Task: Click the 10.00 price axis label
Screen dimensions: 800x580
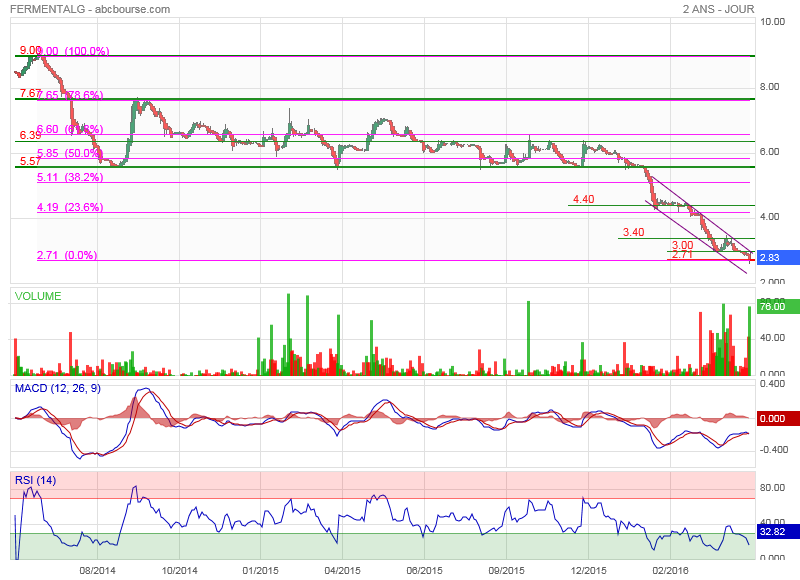Action: (x=772, y=21)
